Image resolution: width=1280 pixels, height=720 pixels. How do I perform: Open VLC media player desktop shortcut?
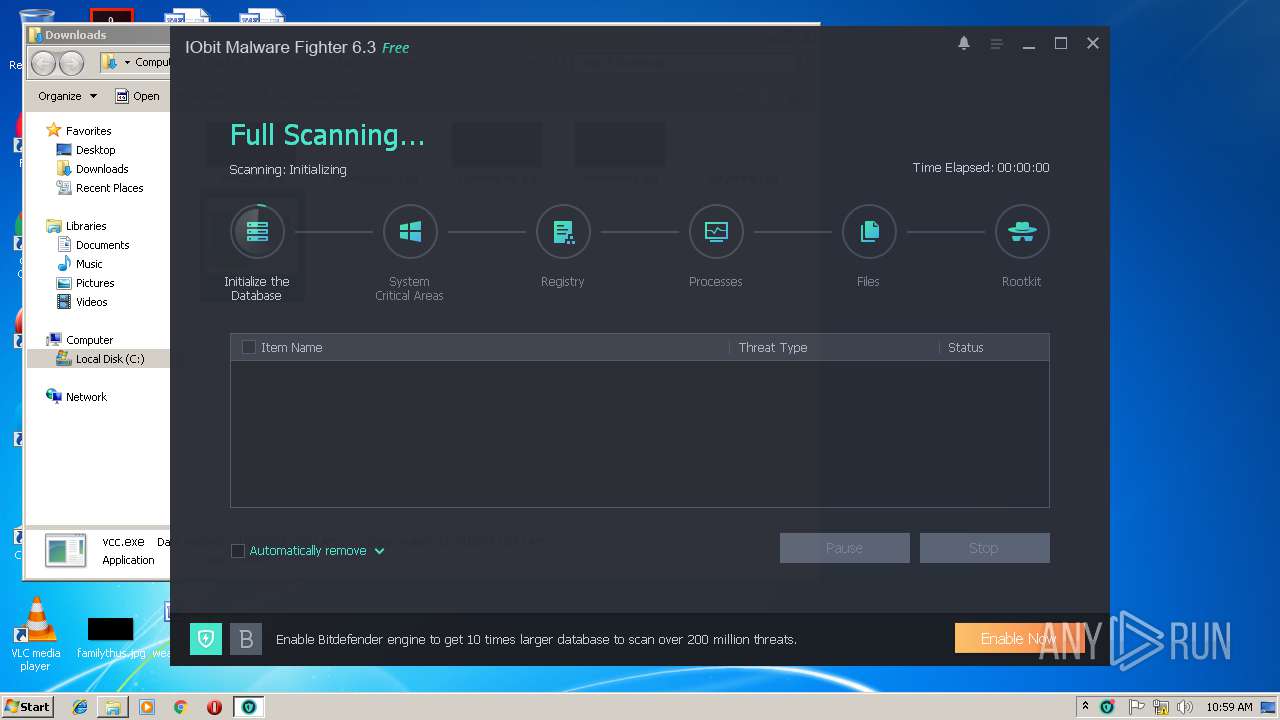coord(36,633)
